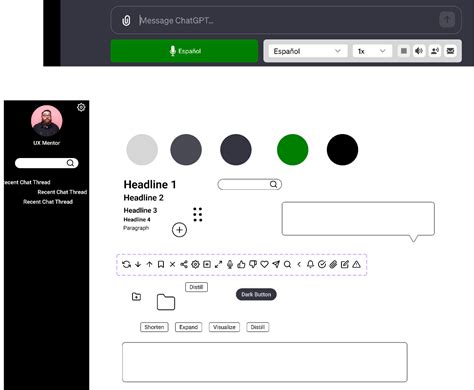474x390 pixels.
Task: Click the heart favorite icon
Action: point(264,265)
